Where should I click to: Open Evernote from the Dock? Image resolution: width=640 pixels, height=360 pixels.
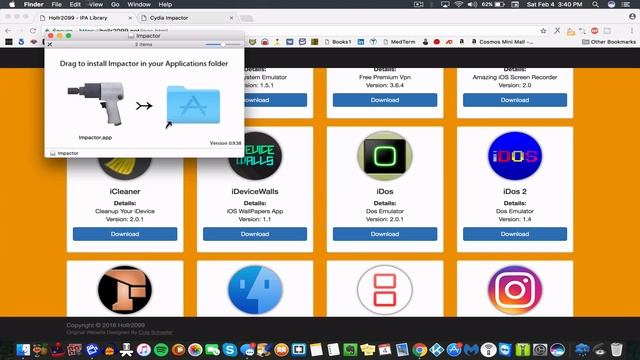[x=350, y=350]
